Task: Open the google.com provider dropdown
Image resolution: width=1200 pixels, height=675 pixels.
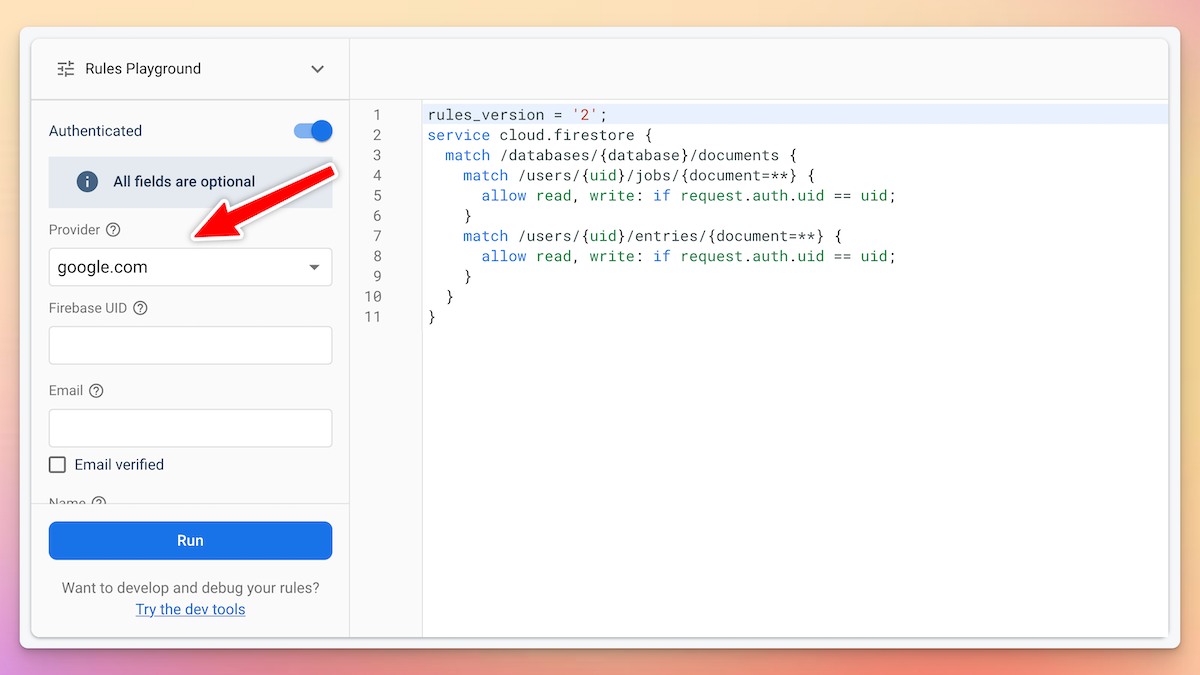Action: click(x=190, y=267)
